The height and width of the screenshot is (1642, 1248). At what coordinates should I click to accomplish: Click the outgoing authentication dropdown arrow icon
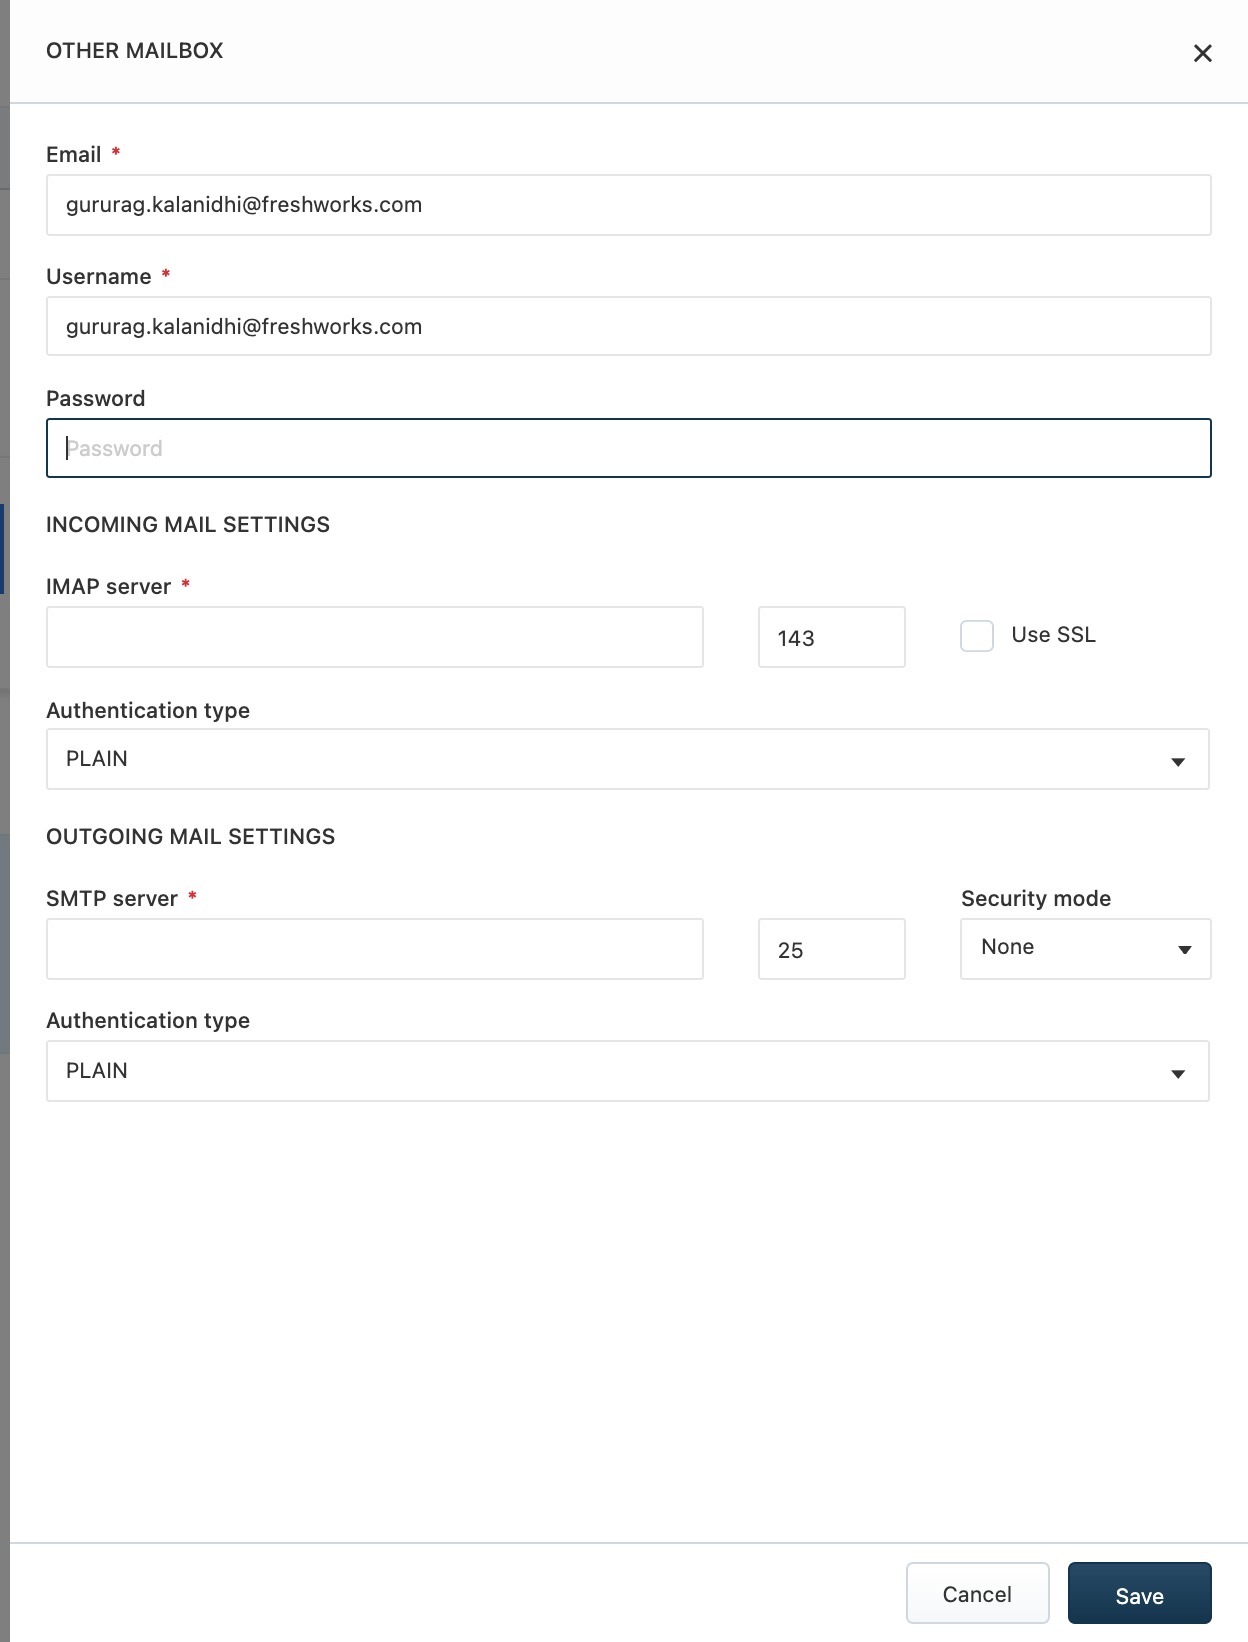1178,1074
